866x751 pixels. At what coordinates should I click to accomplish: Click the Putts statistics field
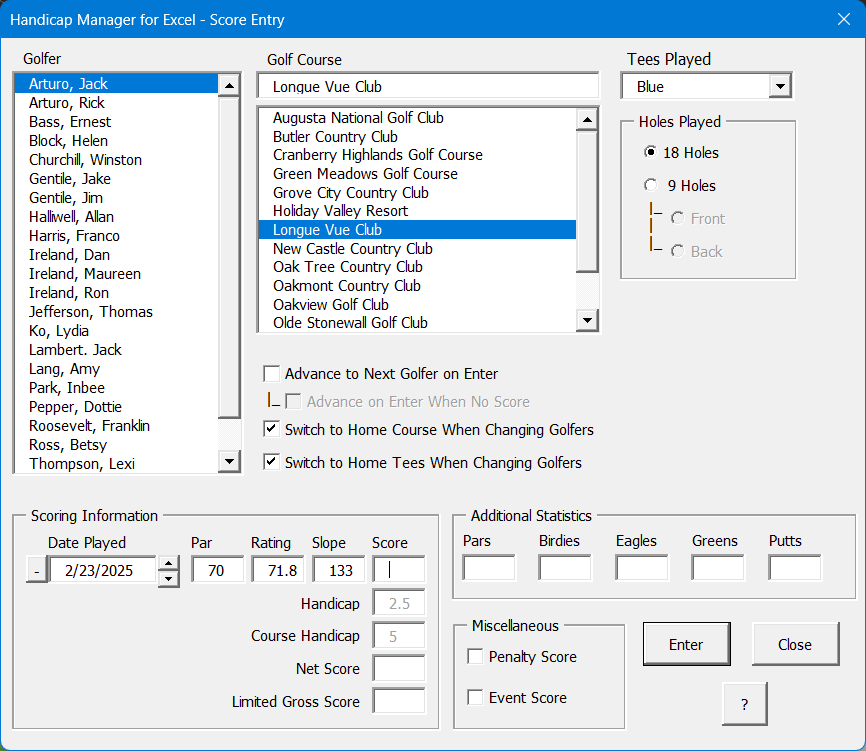[794, 568]
